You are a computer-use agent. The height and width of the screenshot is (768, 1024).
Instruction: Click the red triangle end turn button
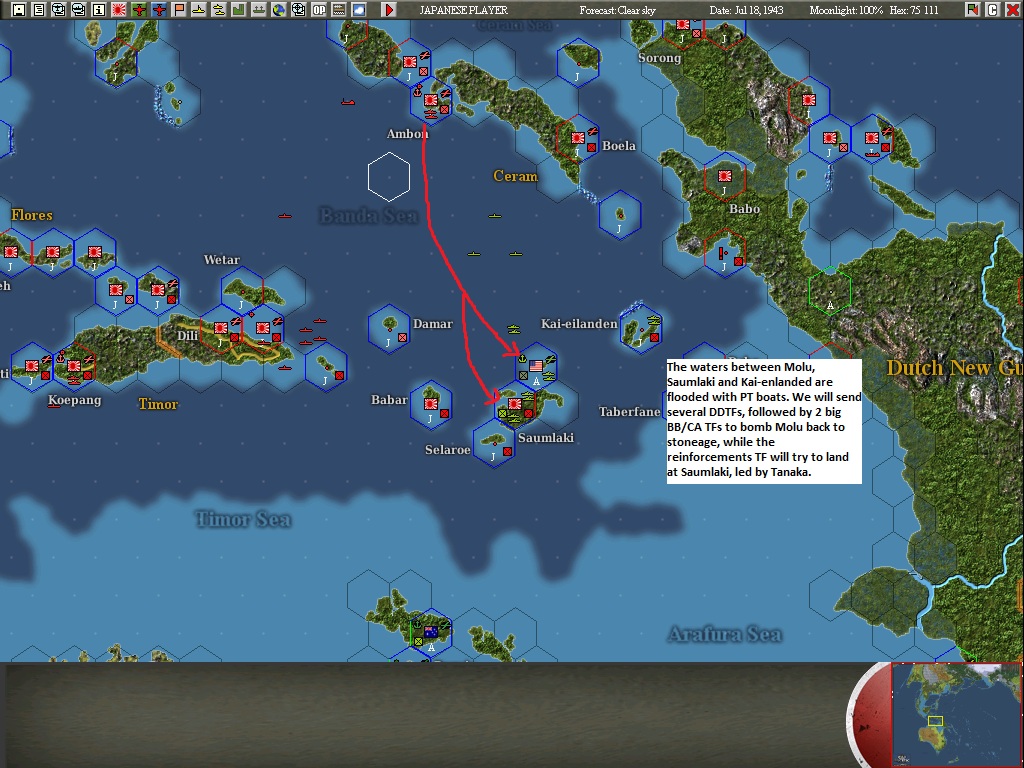point(389,10)
